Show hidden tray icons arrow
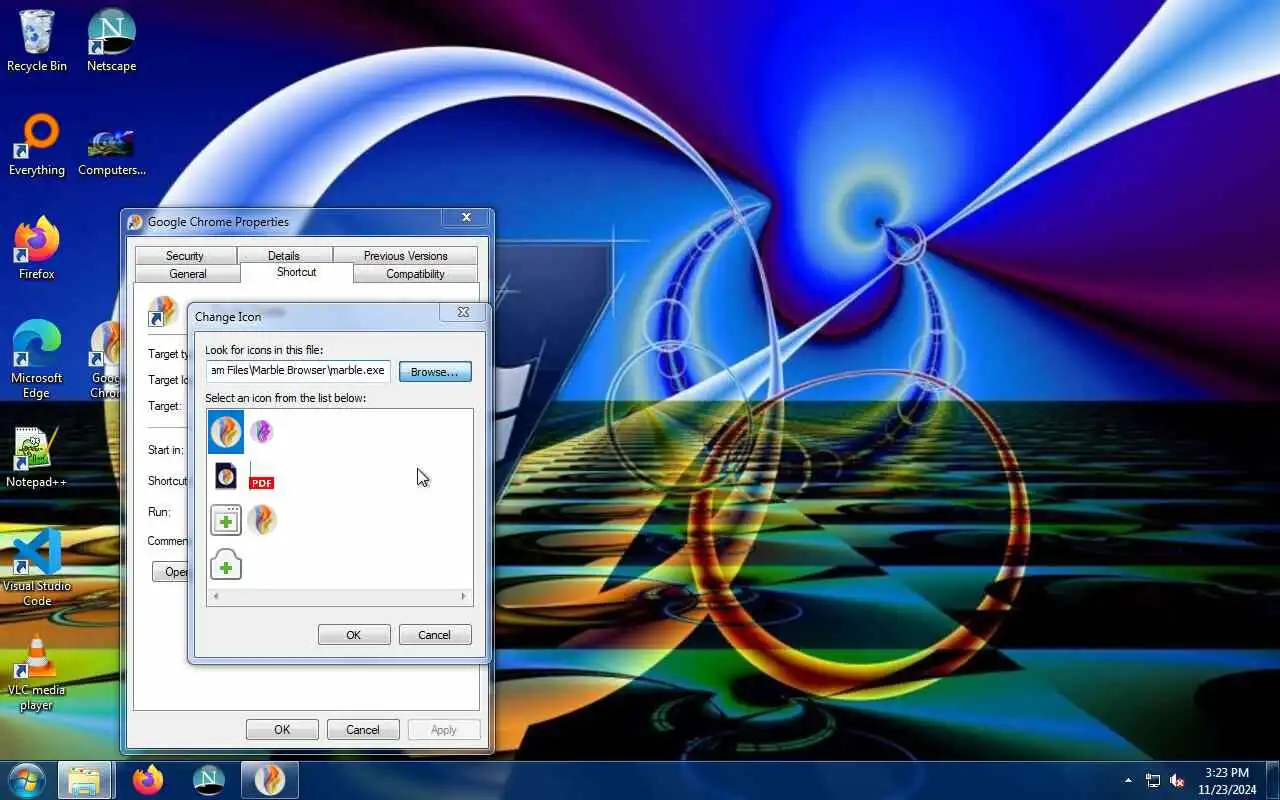This screenshot has width=1280, height=800. (1128, 781)
